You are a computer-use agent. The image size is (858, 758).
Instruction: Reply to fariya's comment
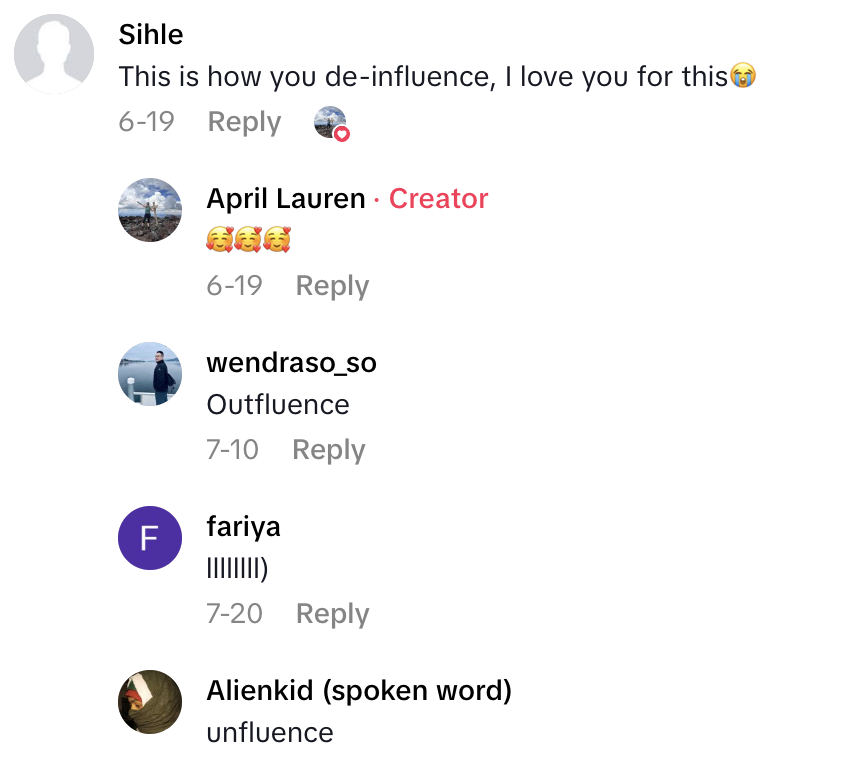coord(332,614)
